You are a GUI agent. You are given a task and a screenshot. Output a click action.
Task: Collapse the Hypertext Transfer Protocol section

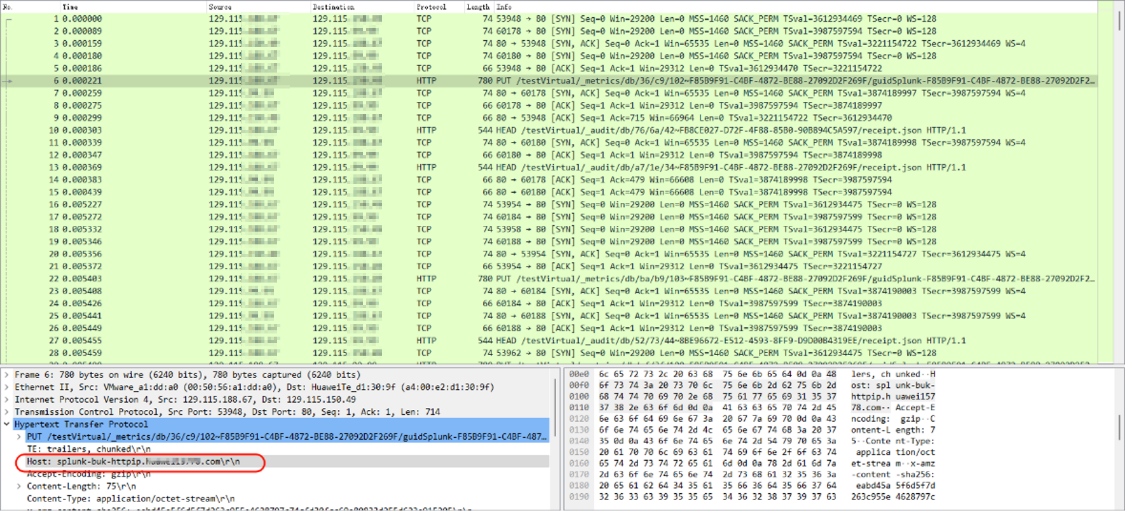pyautogui.click(x=8, y=424)
